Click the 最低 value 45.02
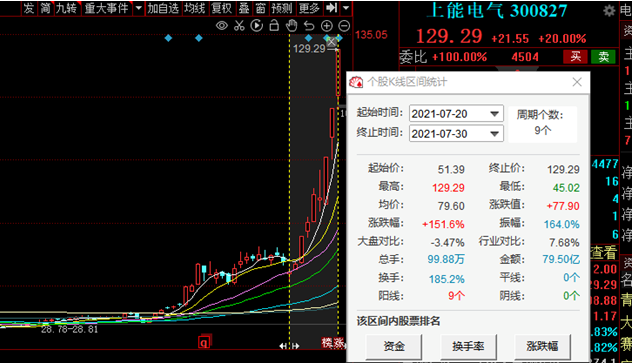Viewport: 634px width, 363px height. pyautogui.click(x=566, y=188)
